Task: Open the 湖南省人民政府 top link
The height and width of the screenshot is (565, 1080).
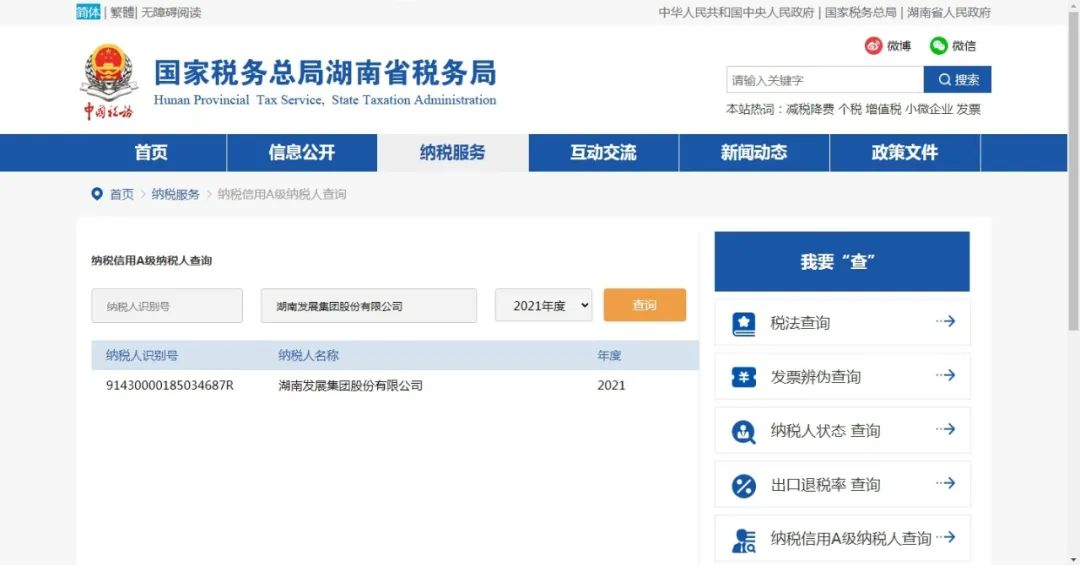Action: pyautogui.click(x=948, y=13)
